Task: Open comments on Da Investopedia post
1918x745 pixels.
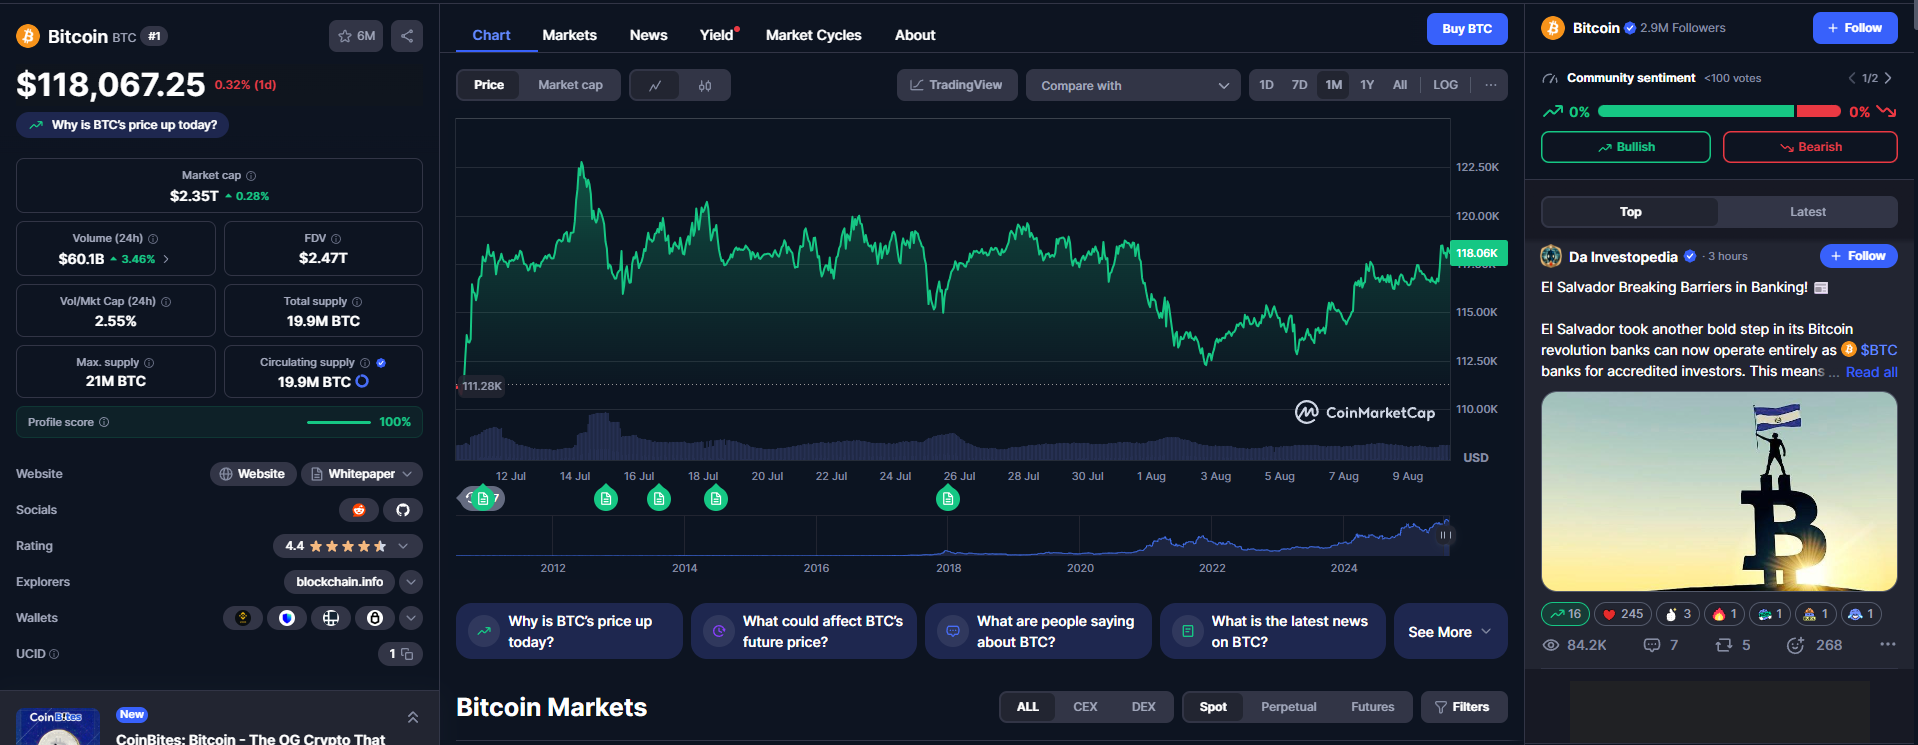Action: click(1661, 645)
